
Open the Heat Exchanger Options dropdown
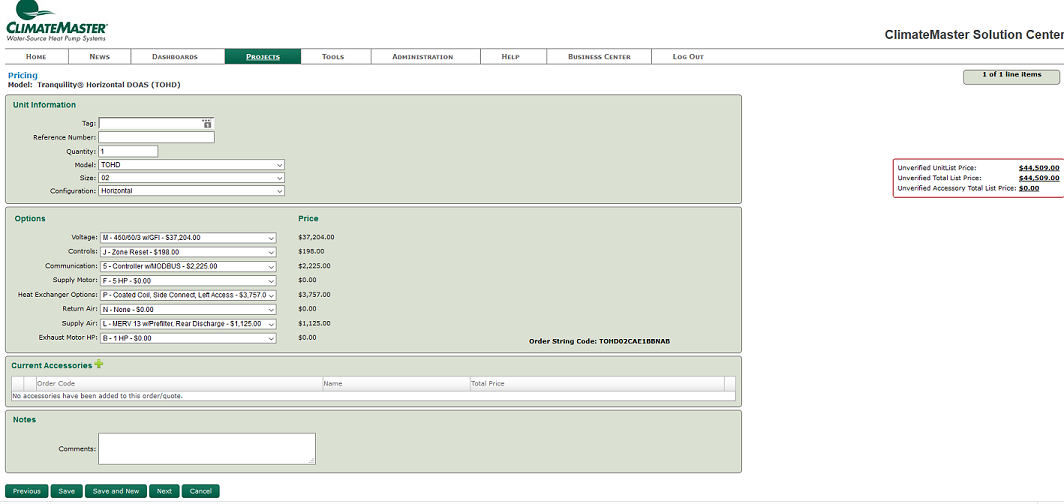(x=188, y=295)
